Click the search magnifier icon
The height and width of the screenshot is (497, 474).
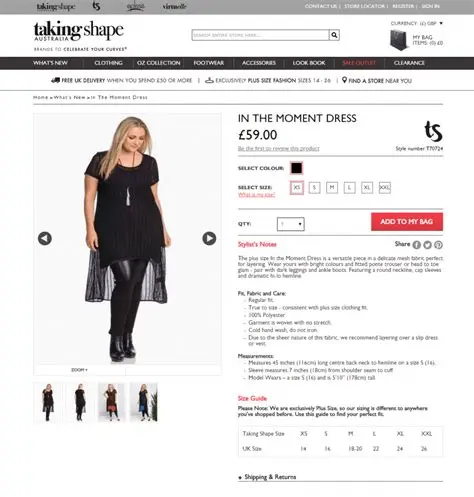tap(334, 35)
